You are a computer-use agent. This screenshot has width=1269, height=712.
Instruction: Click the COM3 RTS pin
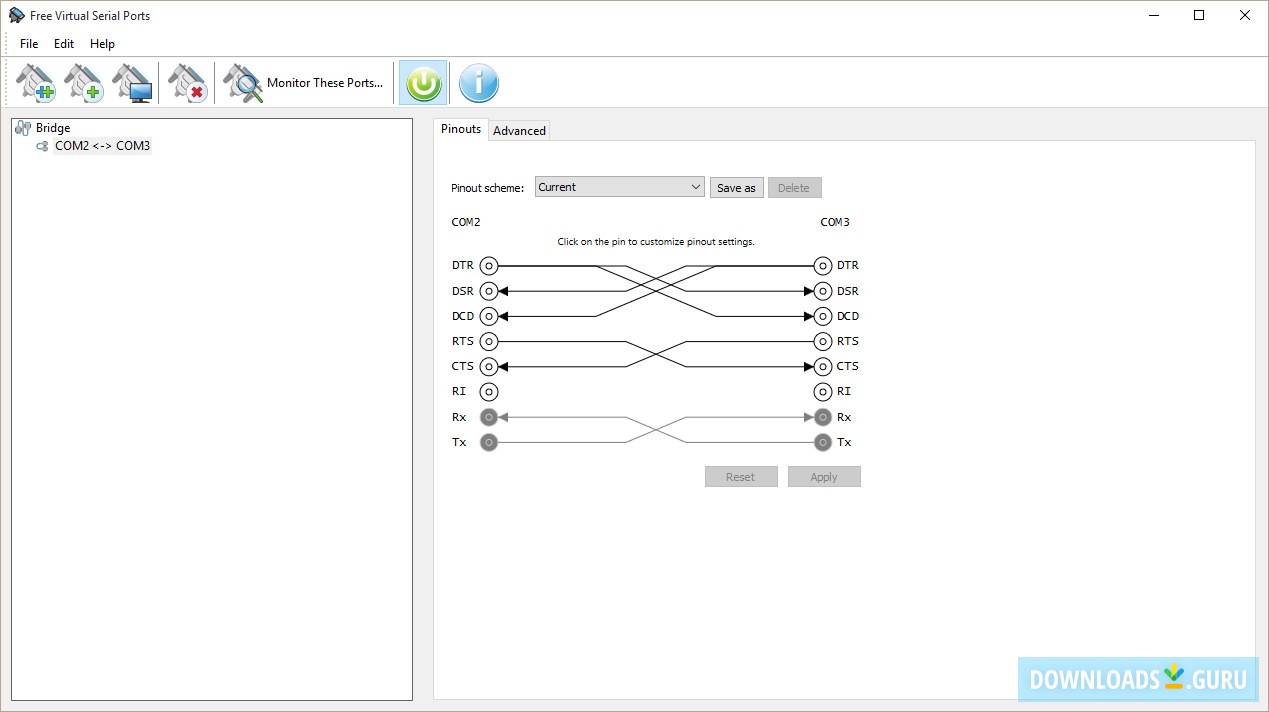tap(823, 342)
